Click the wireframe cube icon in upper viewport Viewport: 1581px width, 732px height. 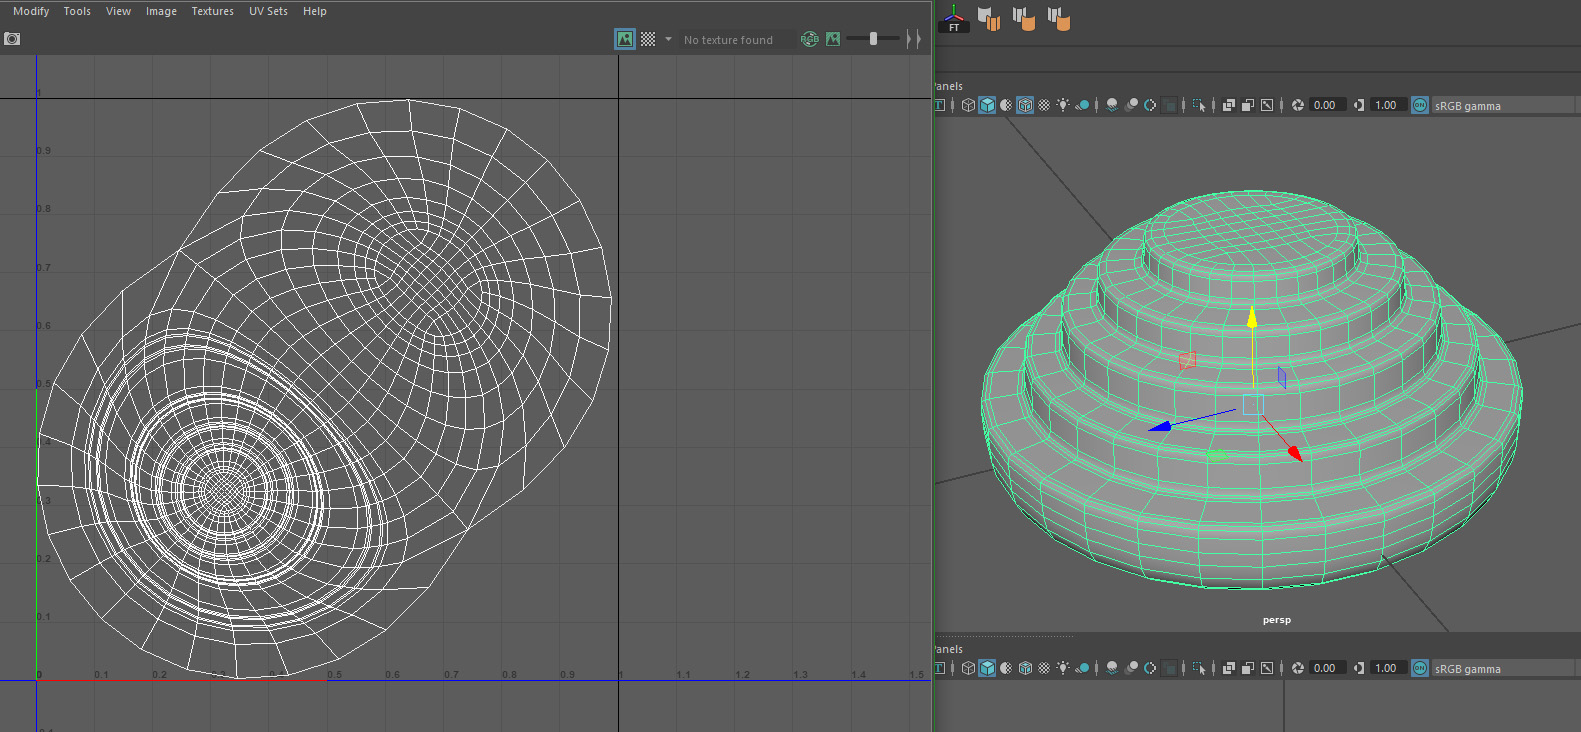tap(968, 105)
